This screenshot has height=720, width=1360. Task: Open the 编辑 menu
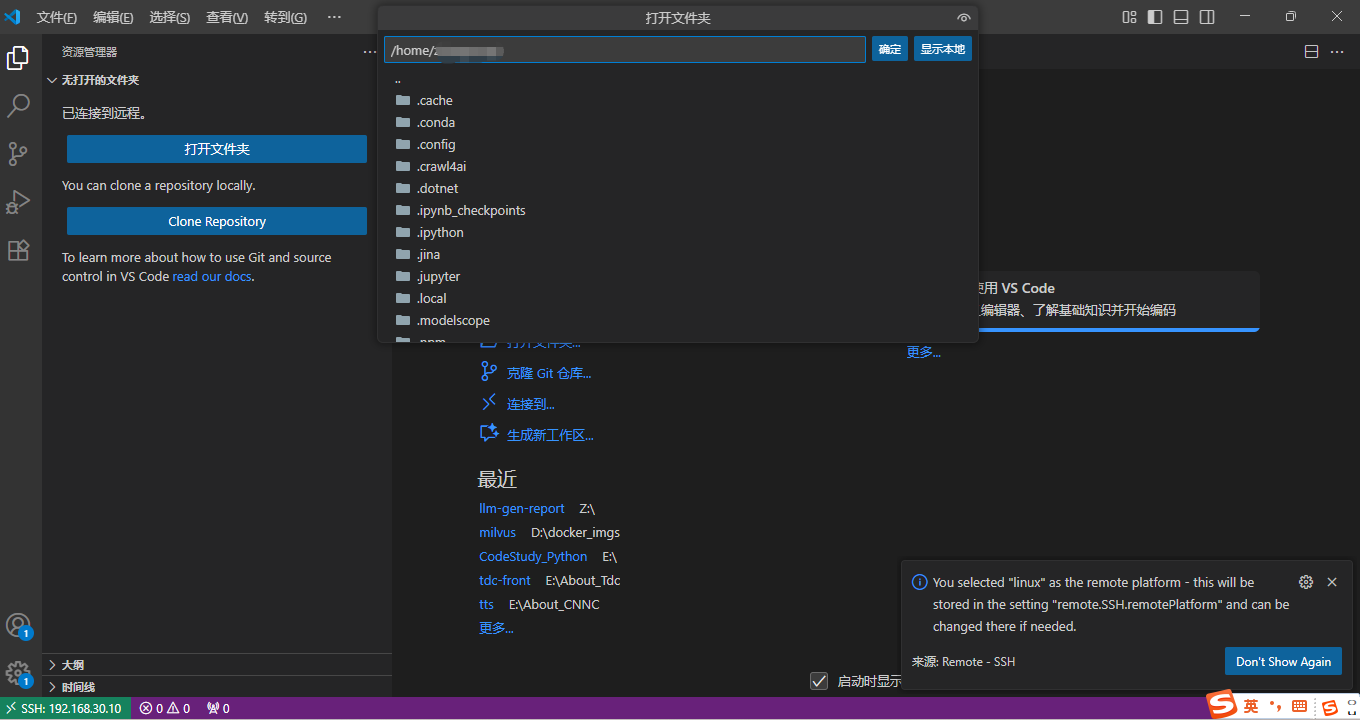click(113, 17)
